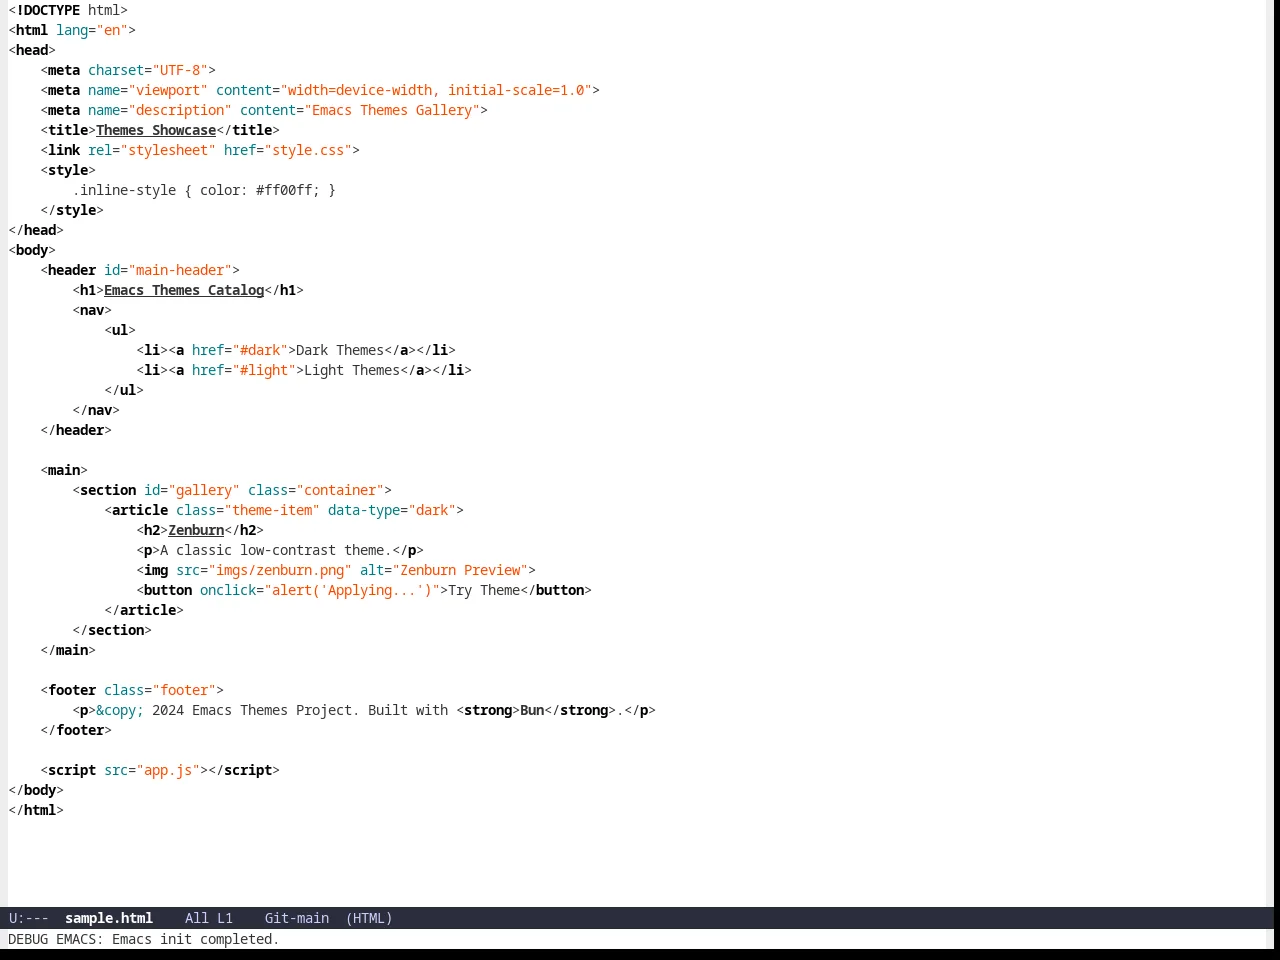Click the 'A classic low-contrast theme.' paragraph text
Image resolution: width=1280 pixels, height=960 pixels.
click(276, 550)
